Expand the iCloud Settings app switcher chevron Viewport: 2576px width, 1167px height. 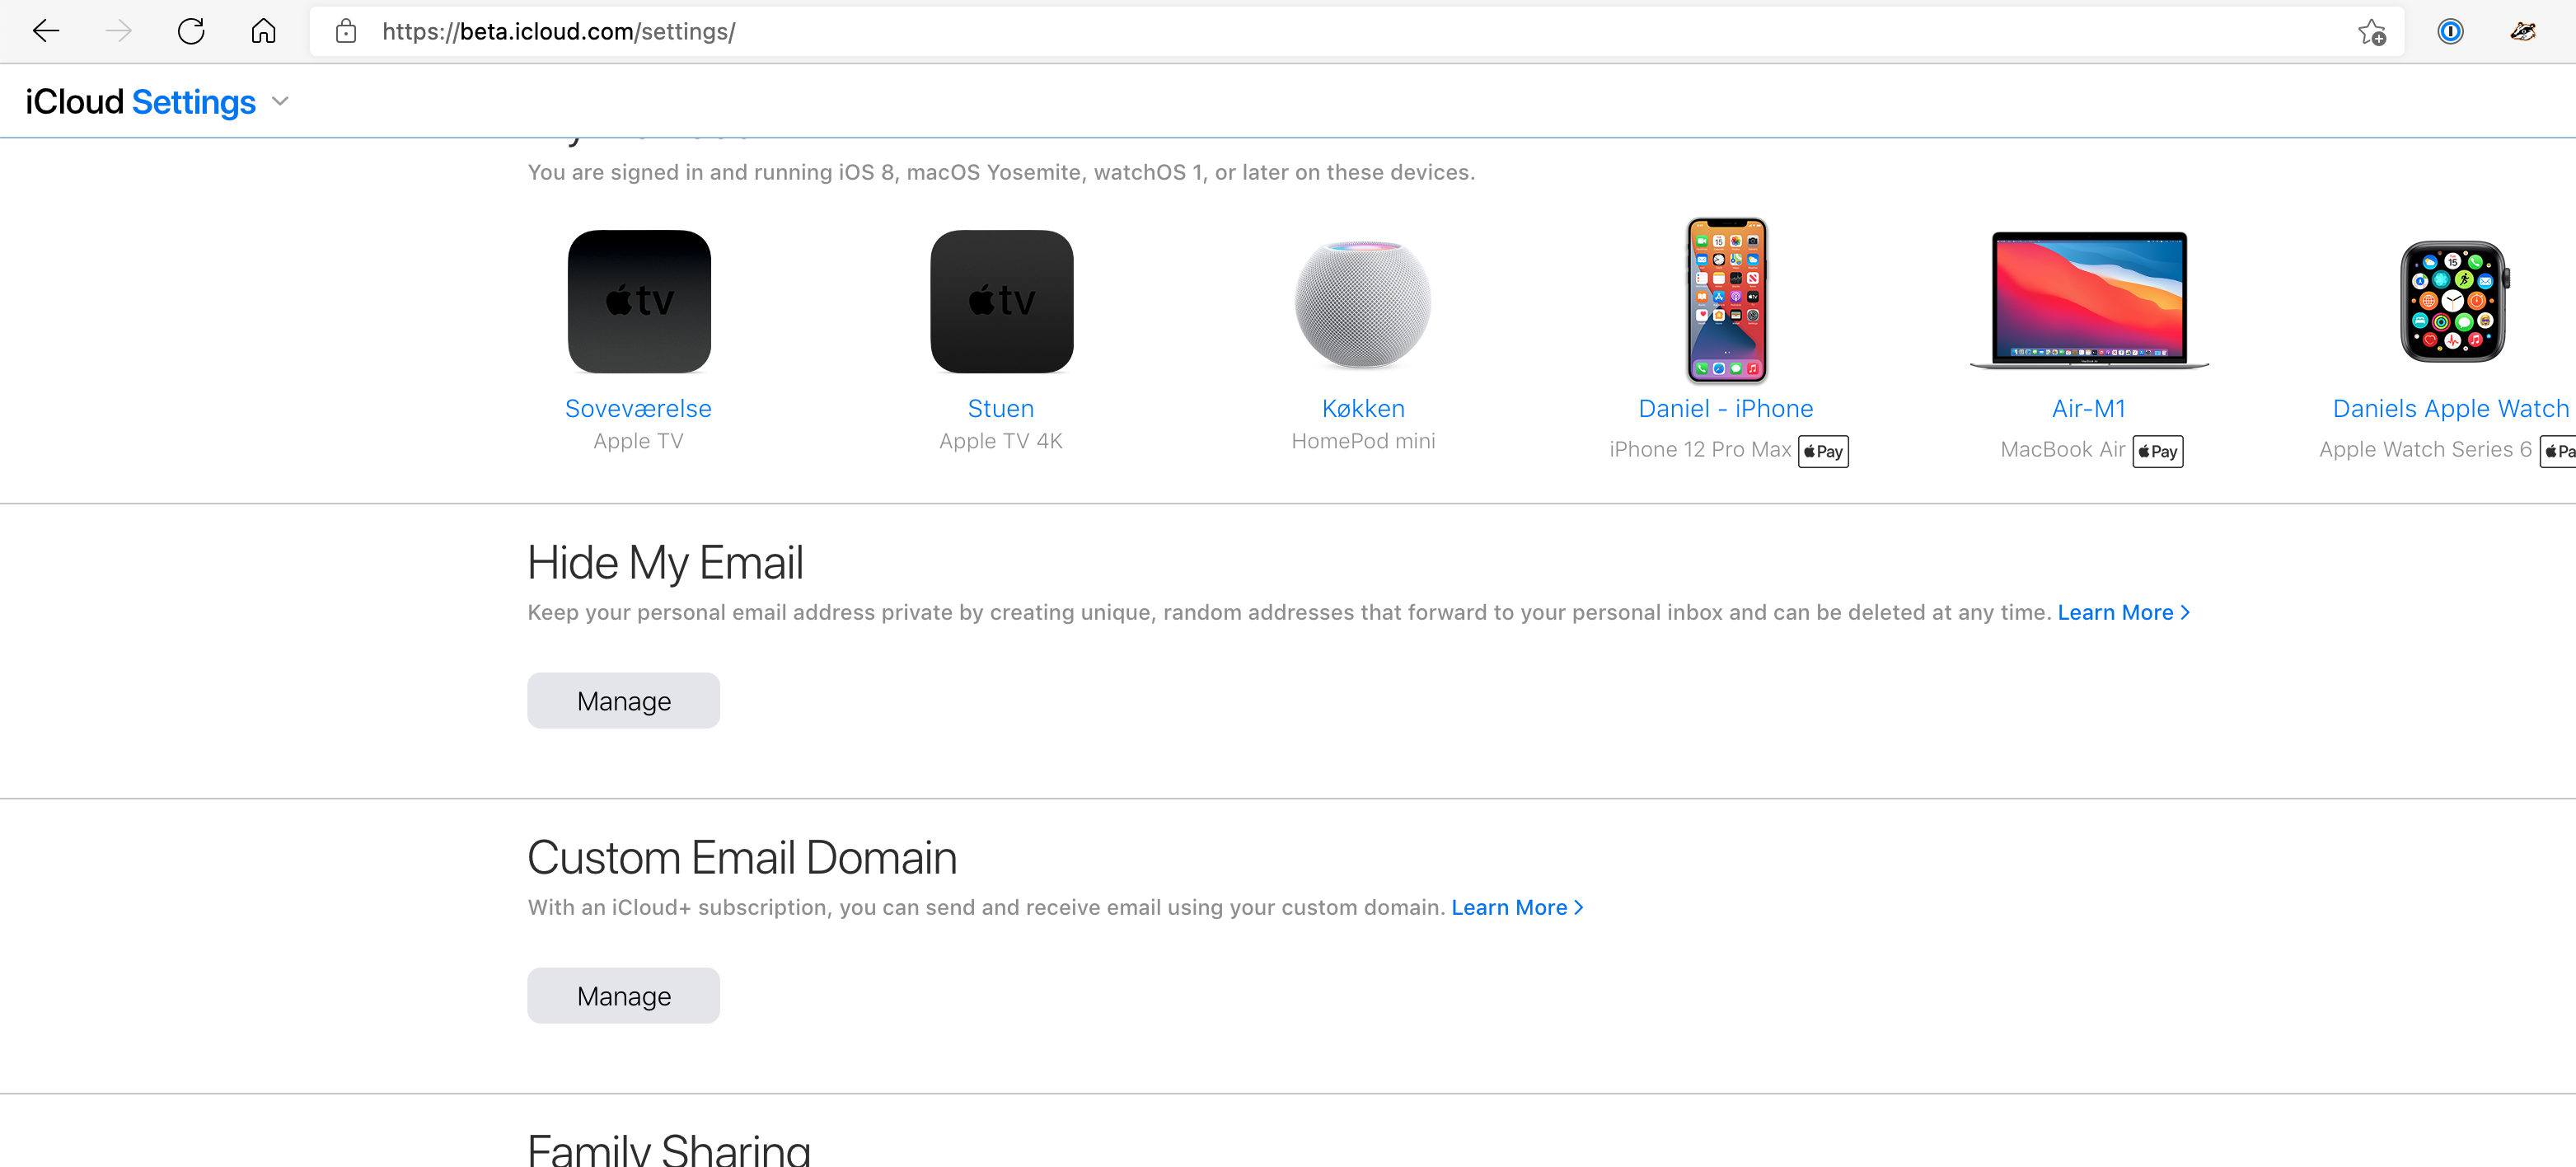point(281,101)
